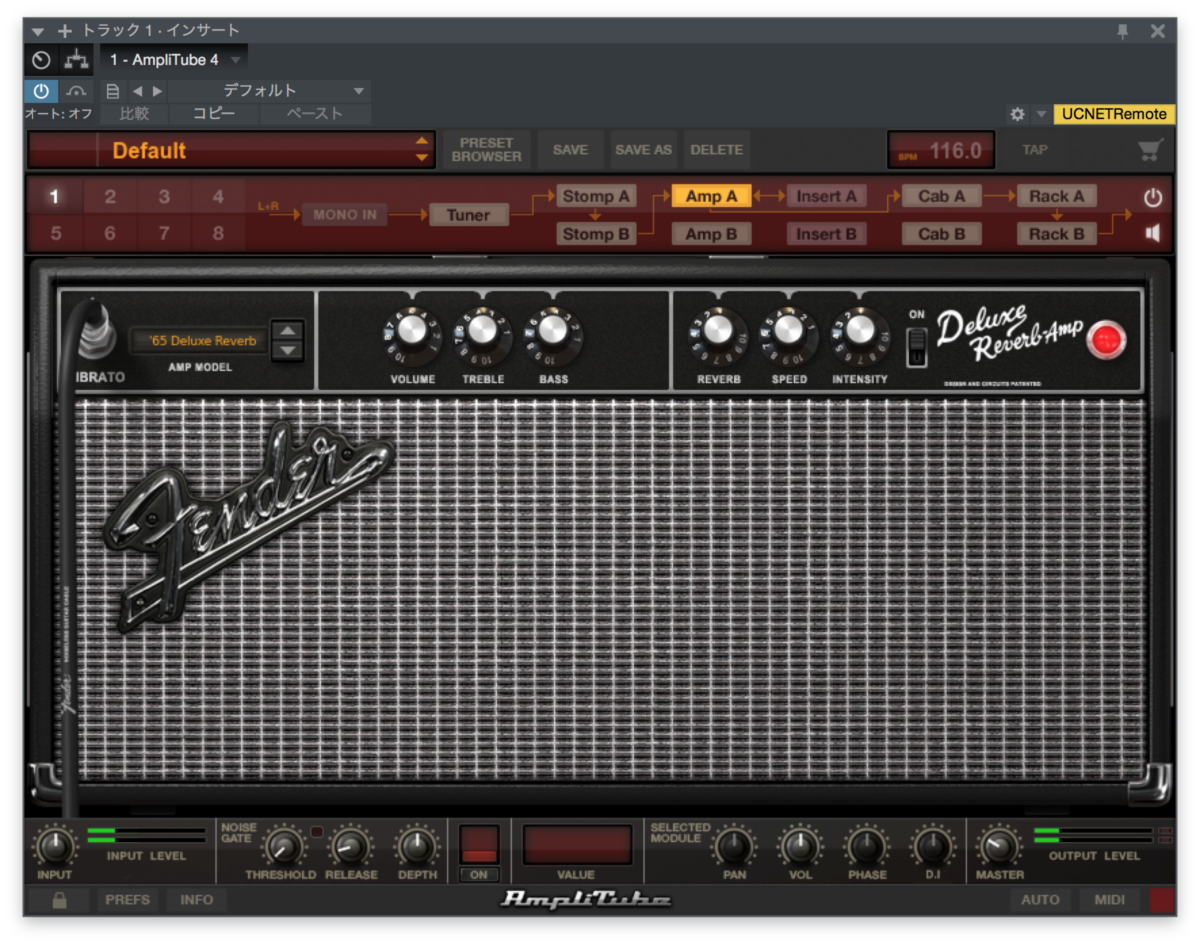
Task: Select signal chain preset 3
Action: (164, 196)
